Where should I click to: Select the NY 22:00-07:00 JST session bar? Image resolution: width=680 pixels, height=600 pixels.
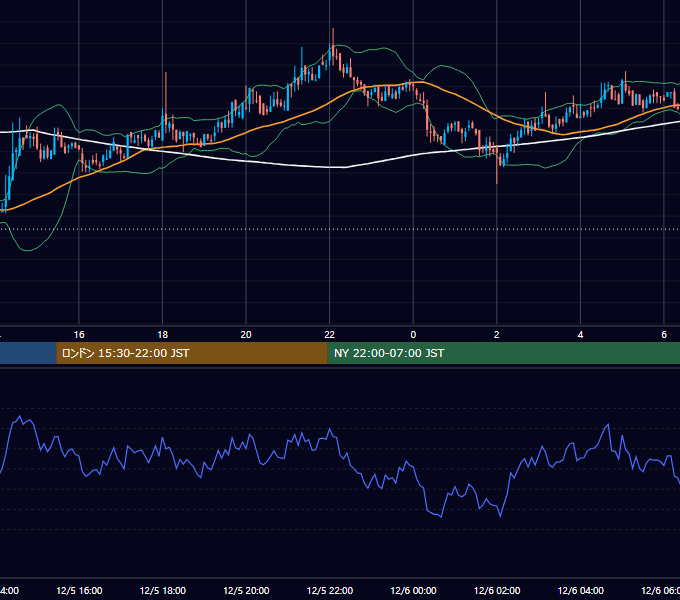pyautogui.click(x=503, y=353)
